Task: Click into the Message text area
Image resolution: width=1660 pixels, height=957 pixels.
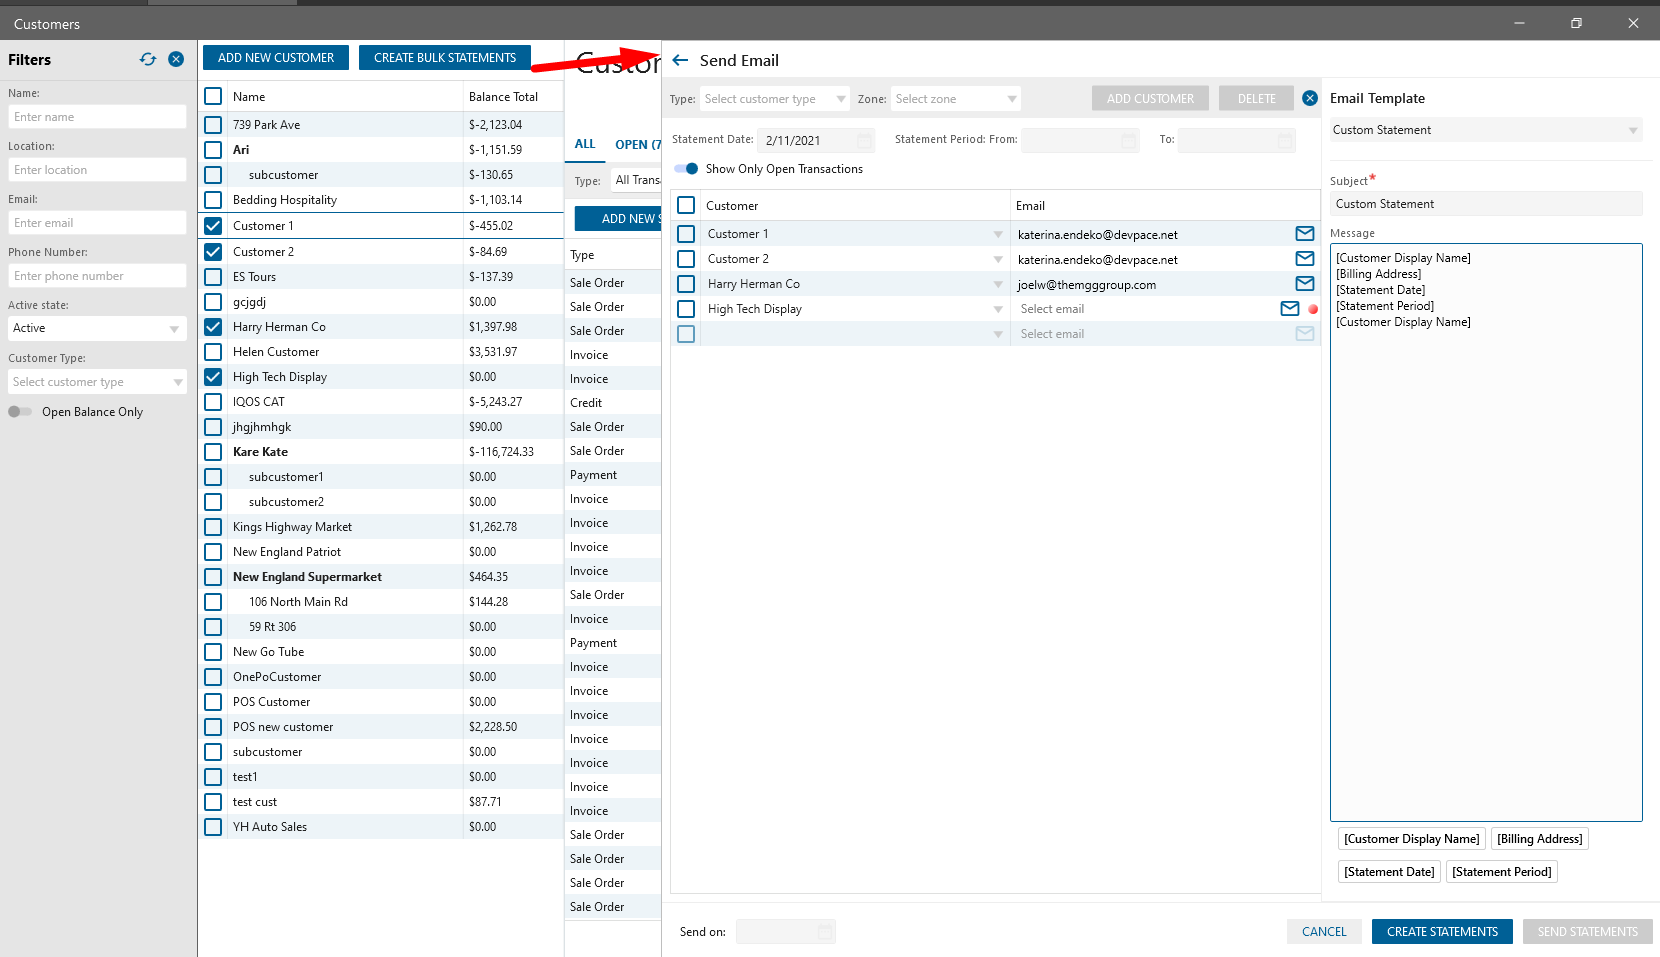Action: pyautogui.click(x=1486, y=532)
